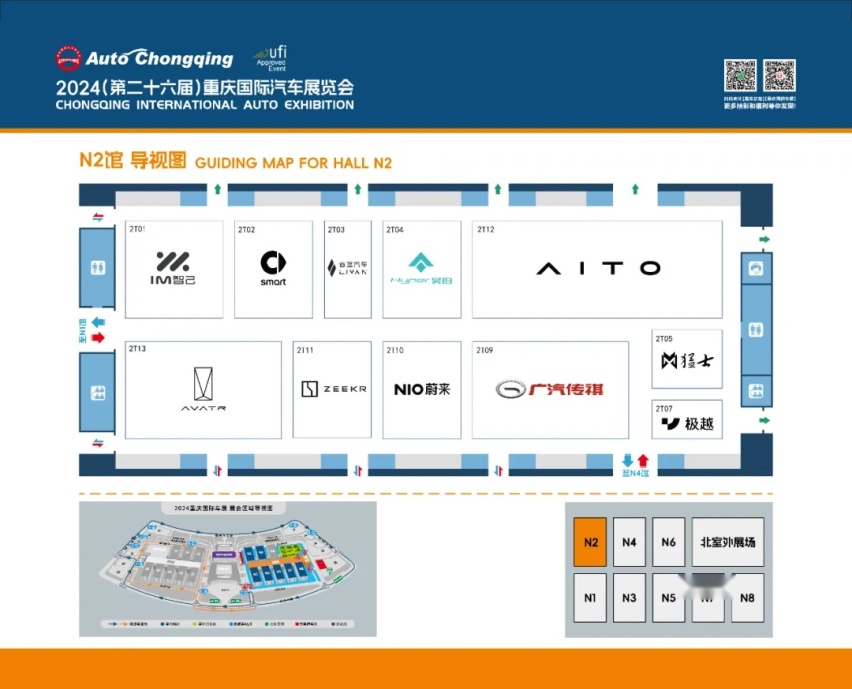This screenshot has height=689, width=852.
Task: Click the N2馆 导视图 heading
Action: (x=133, y=160)
